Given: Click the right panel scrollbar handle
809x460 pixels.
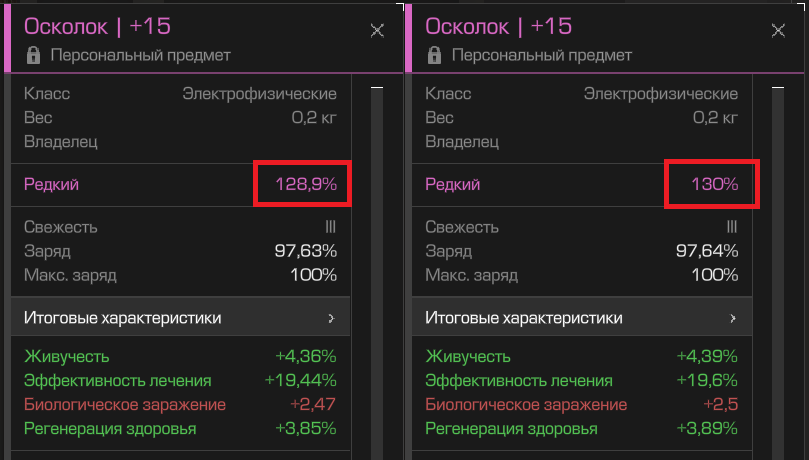Looking at the screenshot, I should [x=778, y=273].
